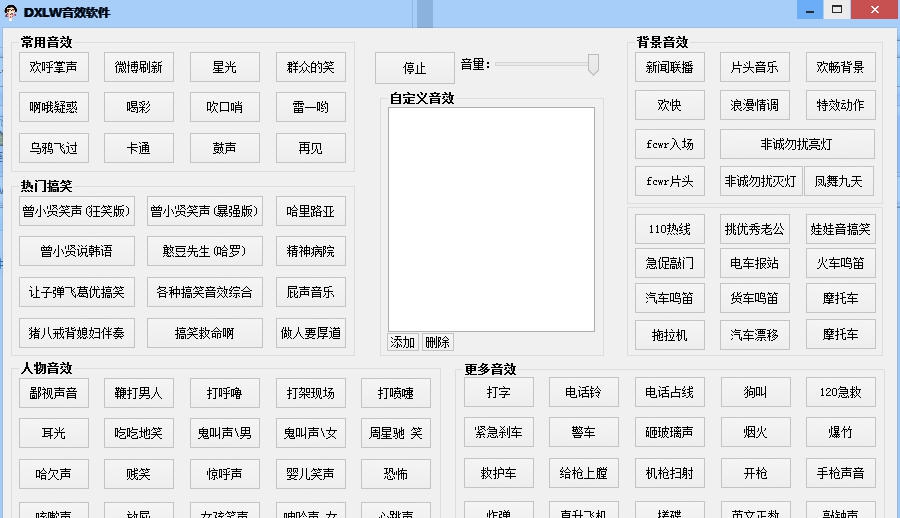Add a custom sound with 添加
Viewport: 900px width, 518px height.
(402, 342)
